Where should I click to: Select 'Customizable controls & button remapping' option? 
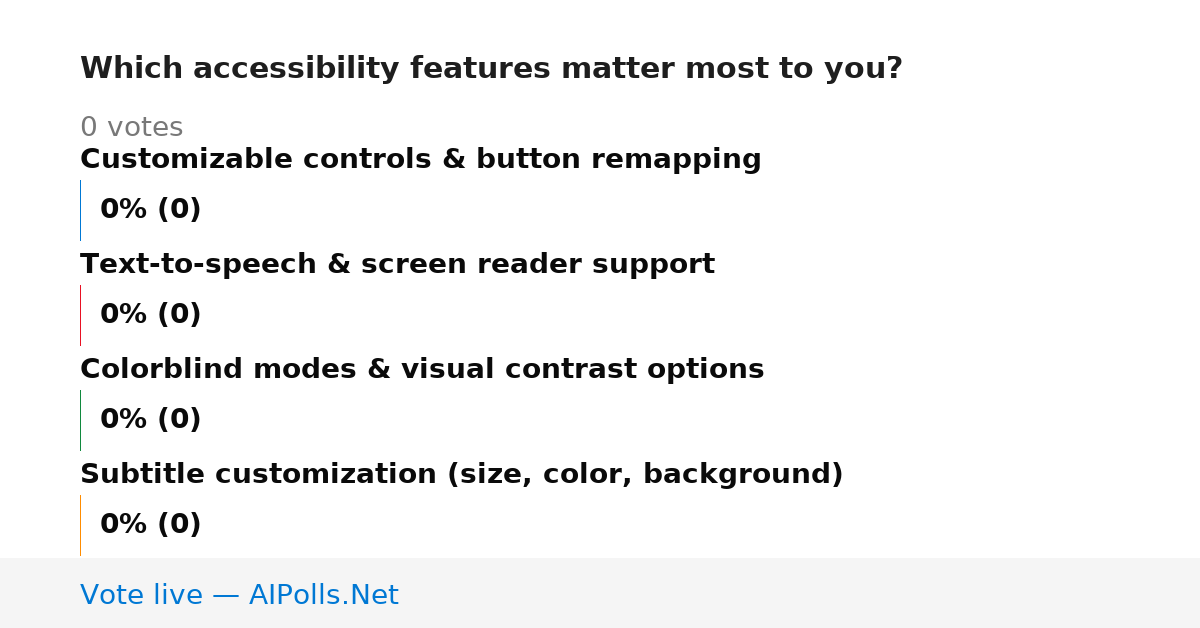(x=421, y=159)
